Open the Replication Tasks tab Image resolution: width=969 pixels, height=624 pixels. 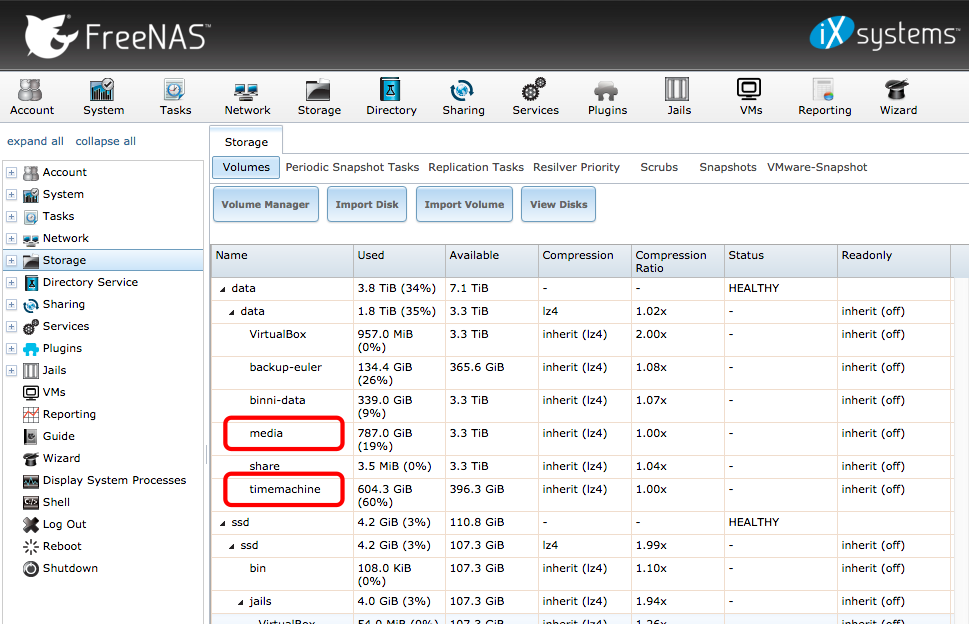[x=476, y=167]
